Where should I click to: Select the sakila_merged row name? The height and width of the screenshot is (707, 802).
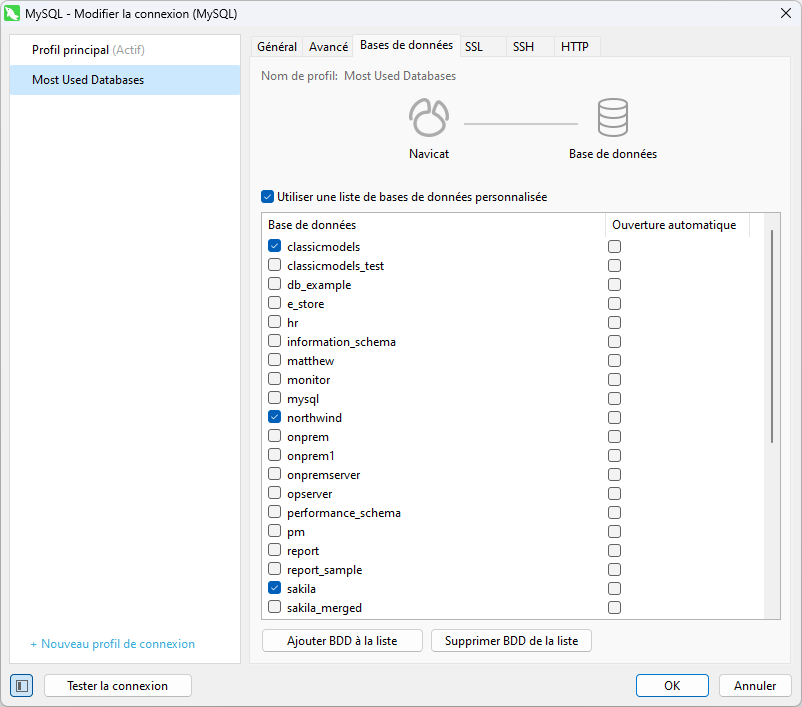(x=324, y=608)
